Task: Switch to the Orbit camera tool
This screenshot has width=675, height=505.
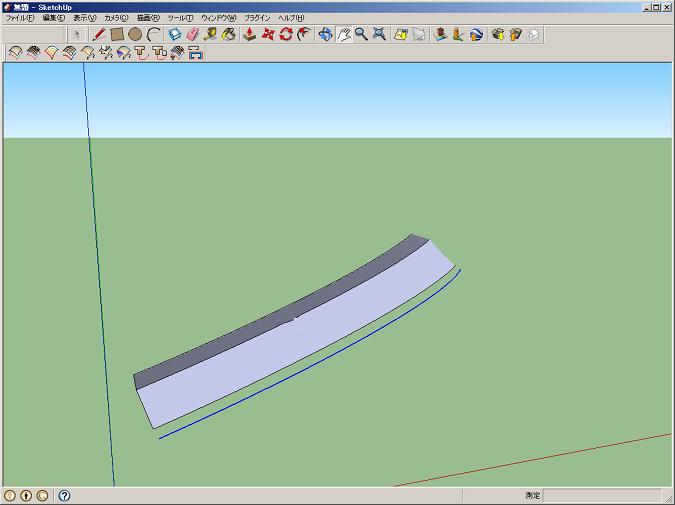Action: [325, 34]
